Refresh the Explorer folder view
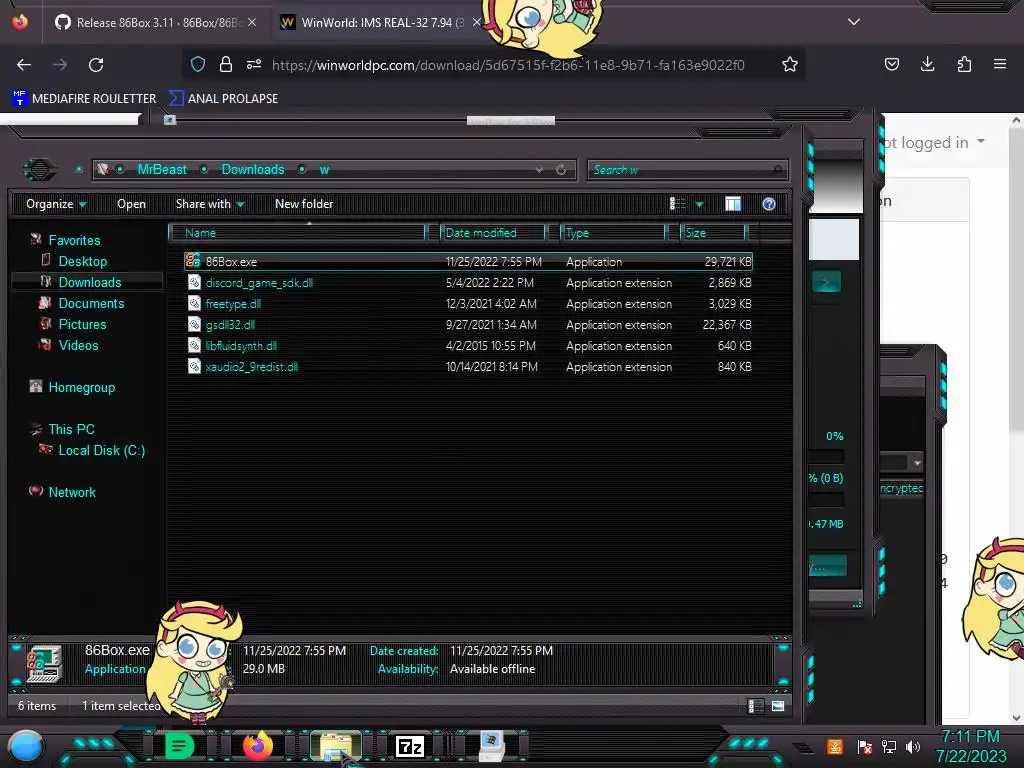Image resolution: width=1024 pixels, height=768 pixels. [x=561, y=170]
